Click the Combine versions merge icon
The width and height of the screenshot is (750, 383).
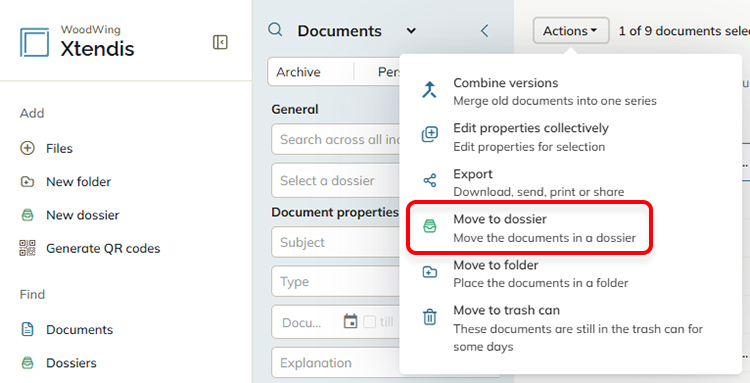430,90
